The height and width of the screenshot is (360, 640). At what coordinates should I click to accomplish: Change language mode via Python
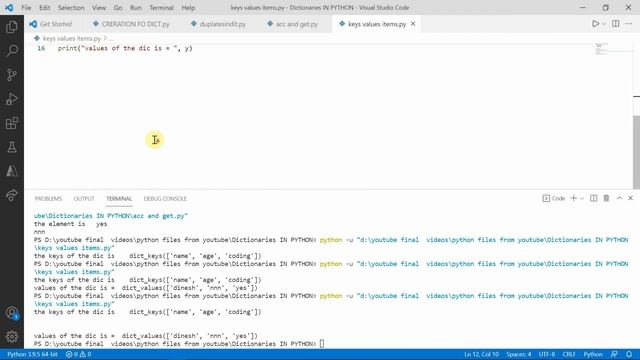coord(593,354)
